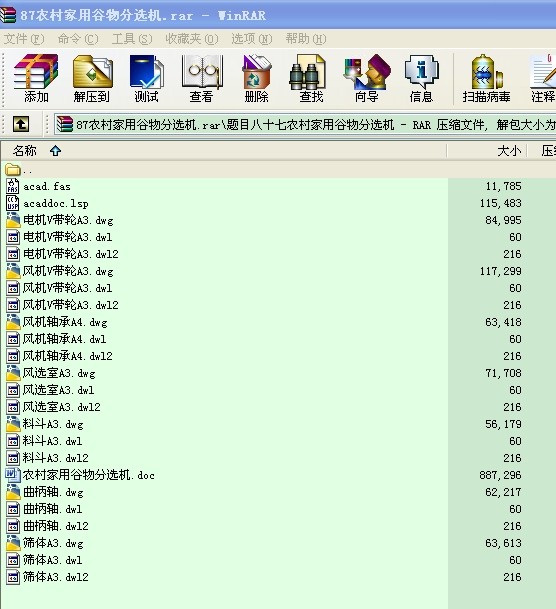Open the 查找 (Find) binoculars icon

point(311,79)
